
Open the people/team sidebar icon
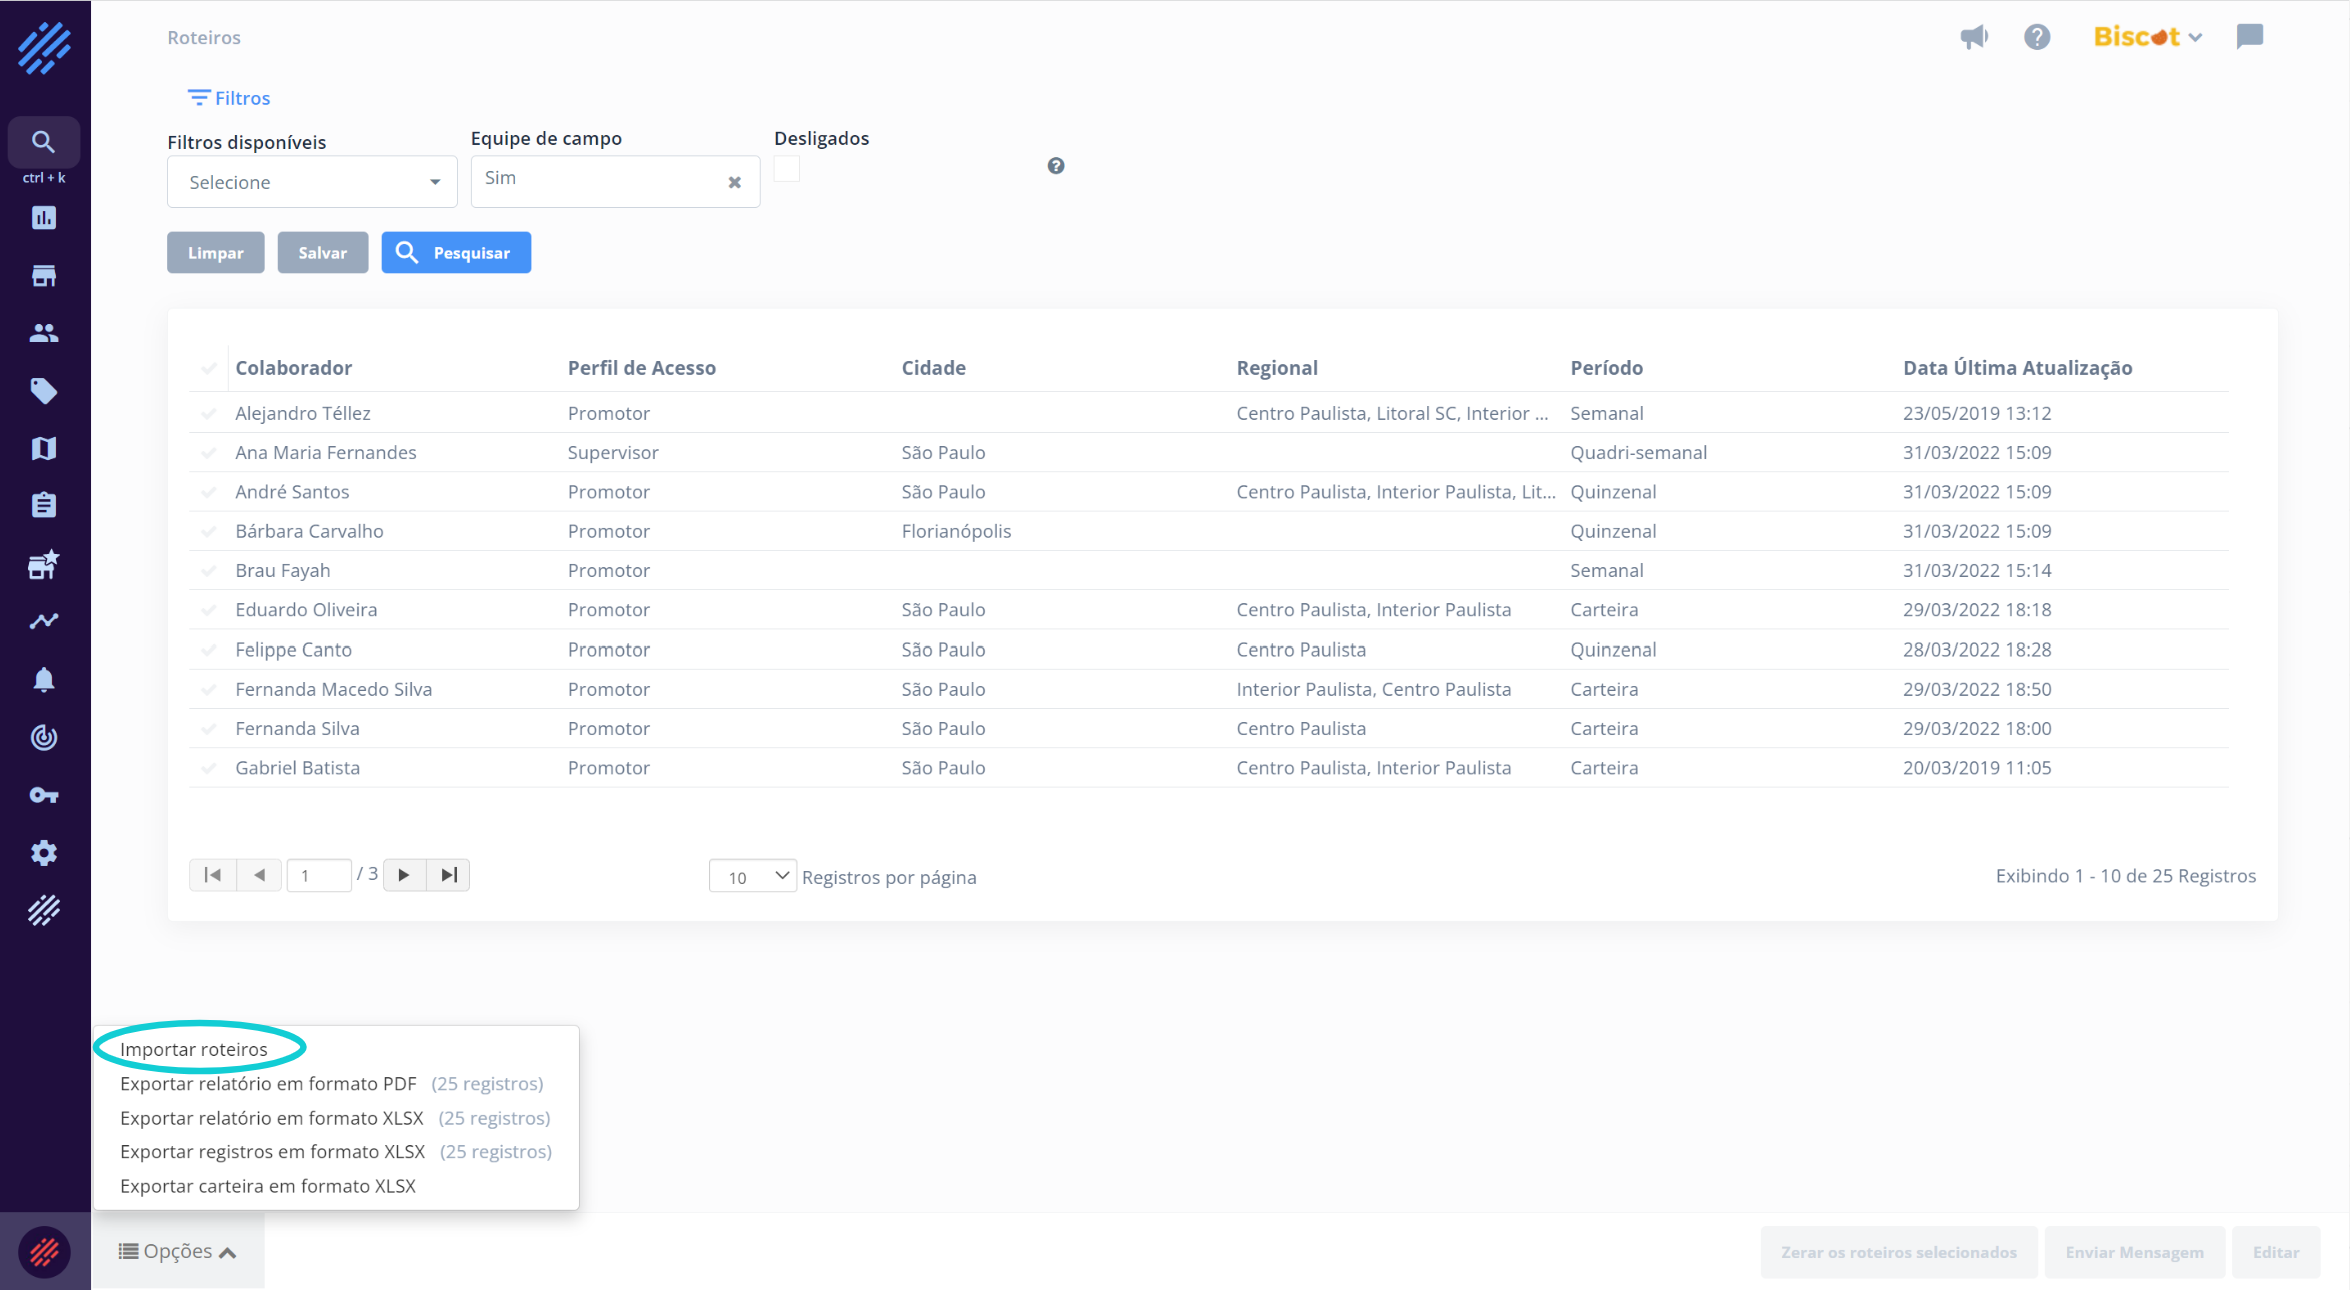click(x=43, y=333)
